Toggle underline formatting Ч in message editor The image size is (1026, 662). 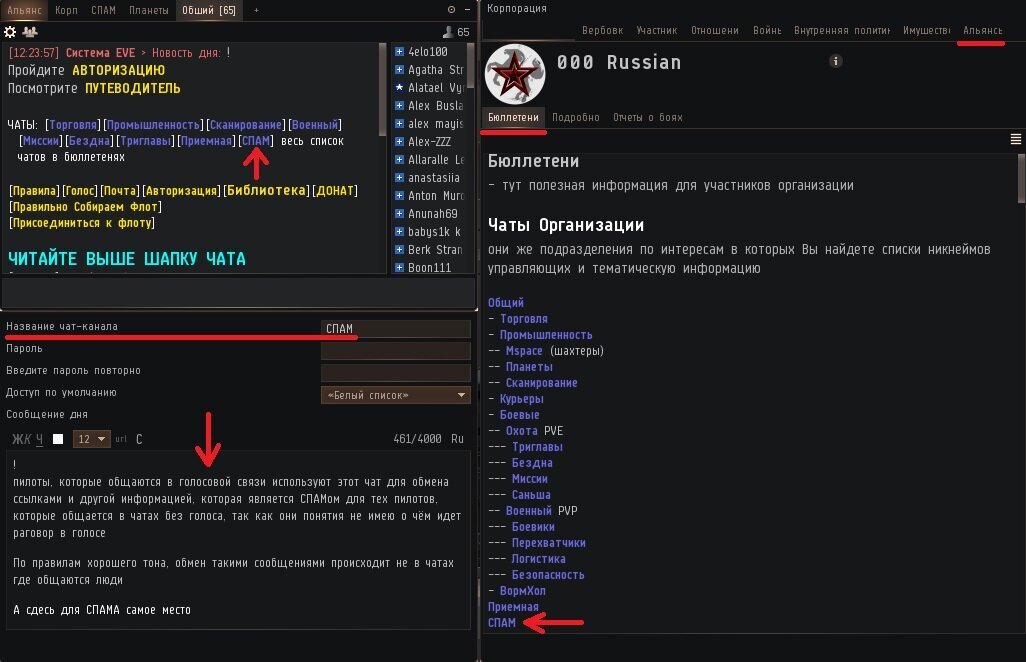click(x=39, y=439)
